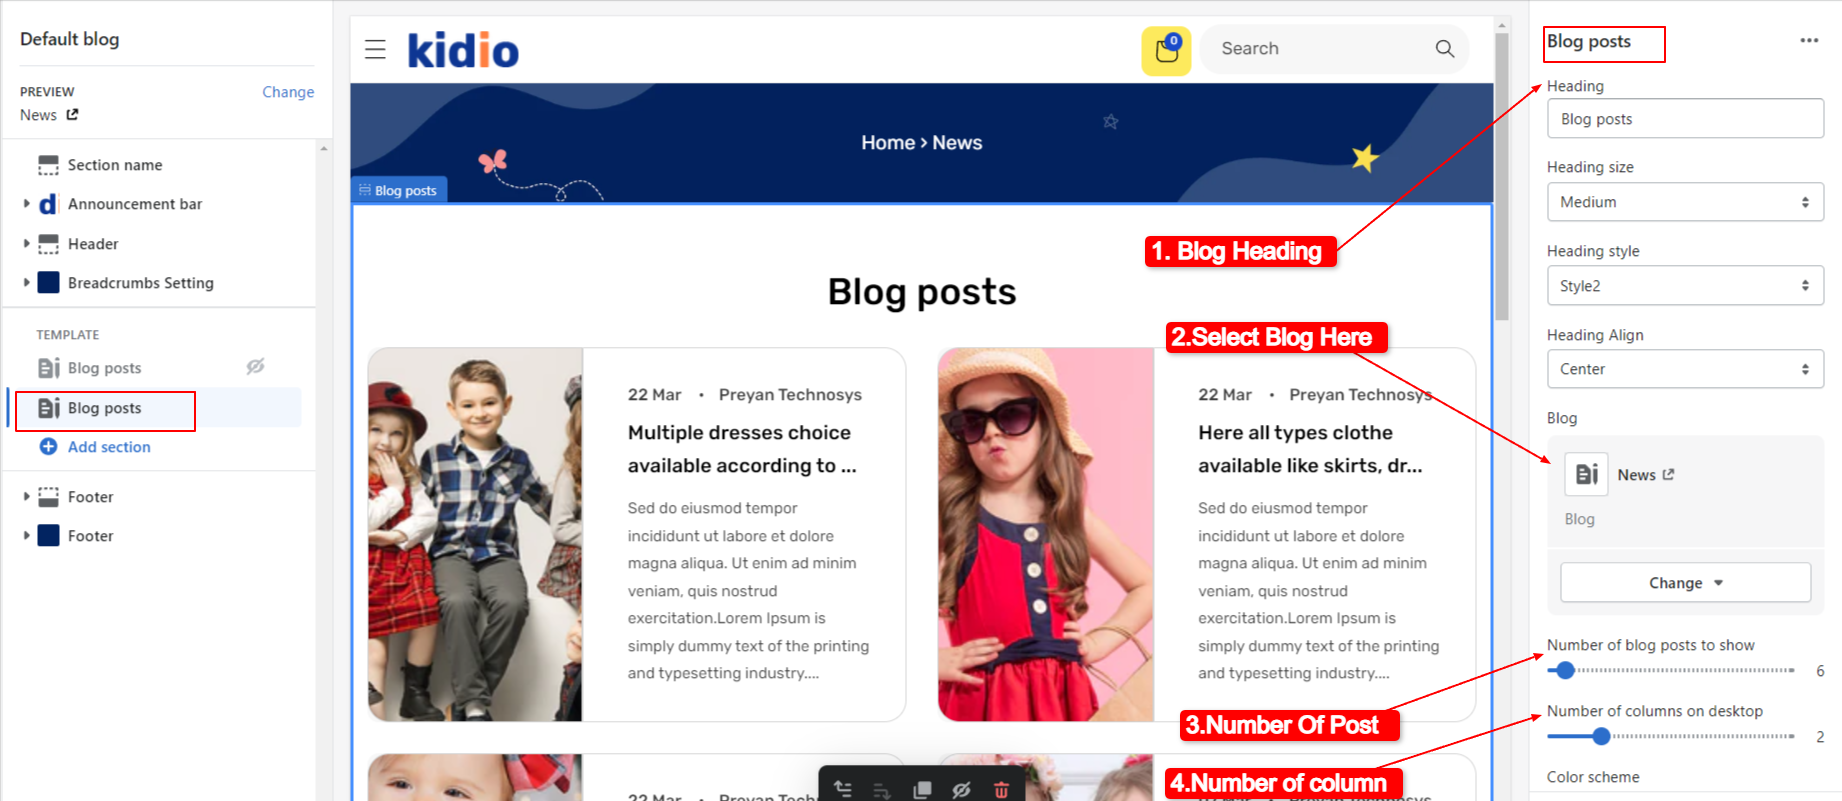Image resolution: width=1842 pixels, height=801 pixels.
Task: Adjust the Number of columns on desktop slider
Action: [1671, 737]
